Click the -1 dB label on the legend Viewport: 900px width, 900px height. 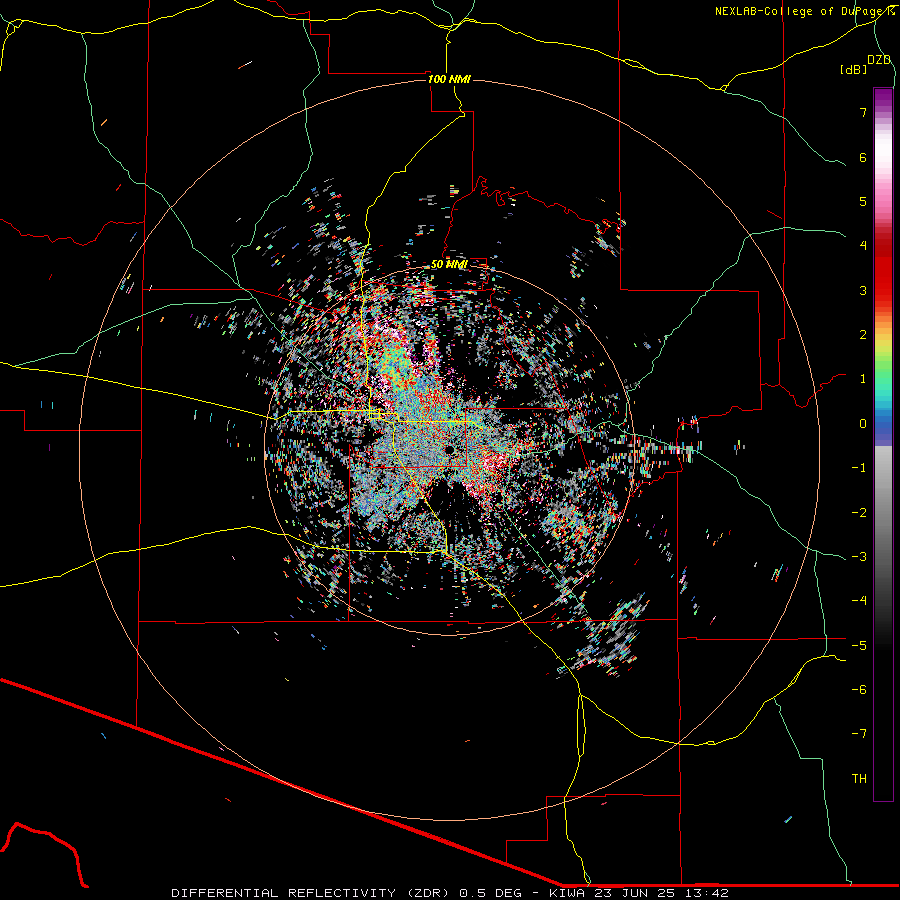click(x=859, y=468)
